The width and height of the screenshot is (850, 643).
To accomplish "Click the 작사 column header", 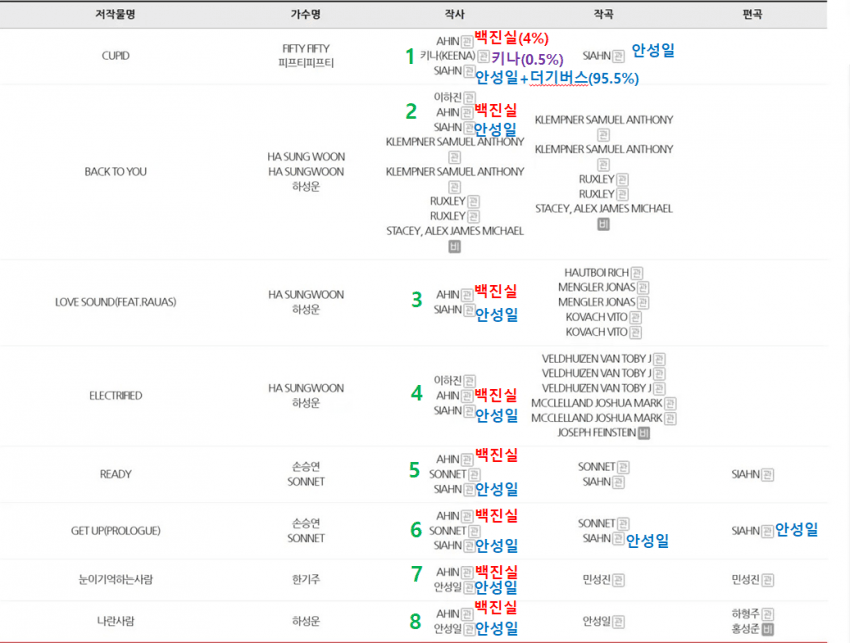I will pyautogui.click(x=454, y=15).
